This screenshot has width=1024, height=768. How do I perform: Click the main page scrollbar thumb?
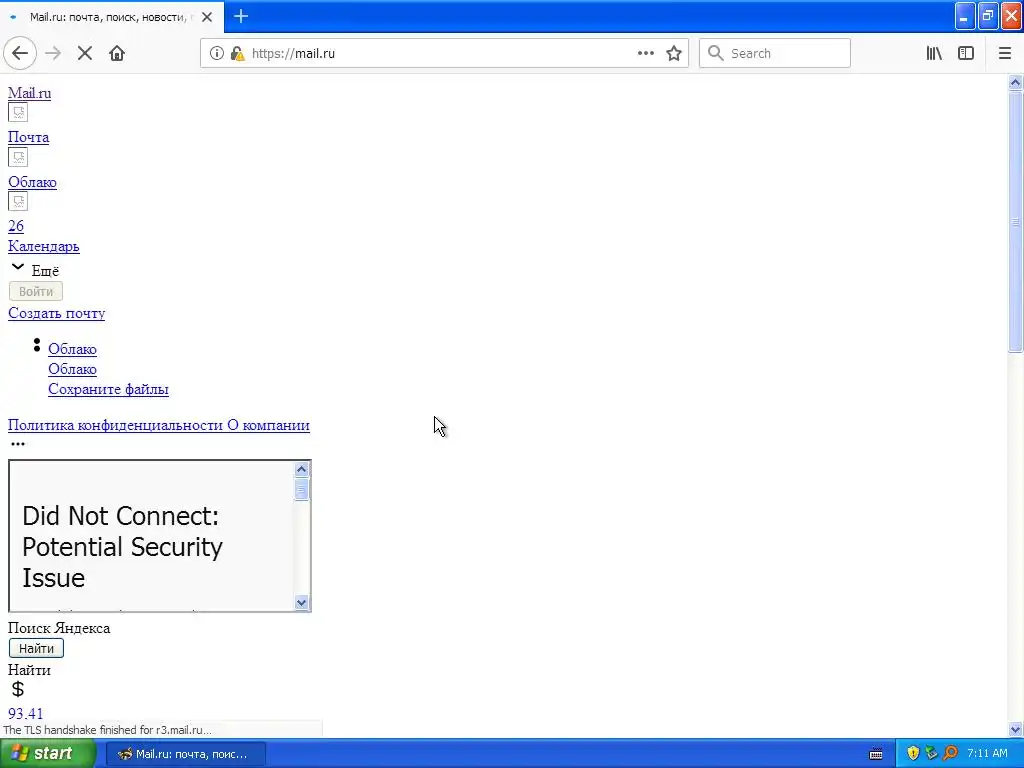point(1015,222)
